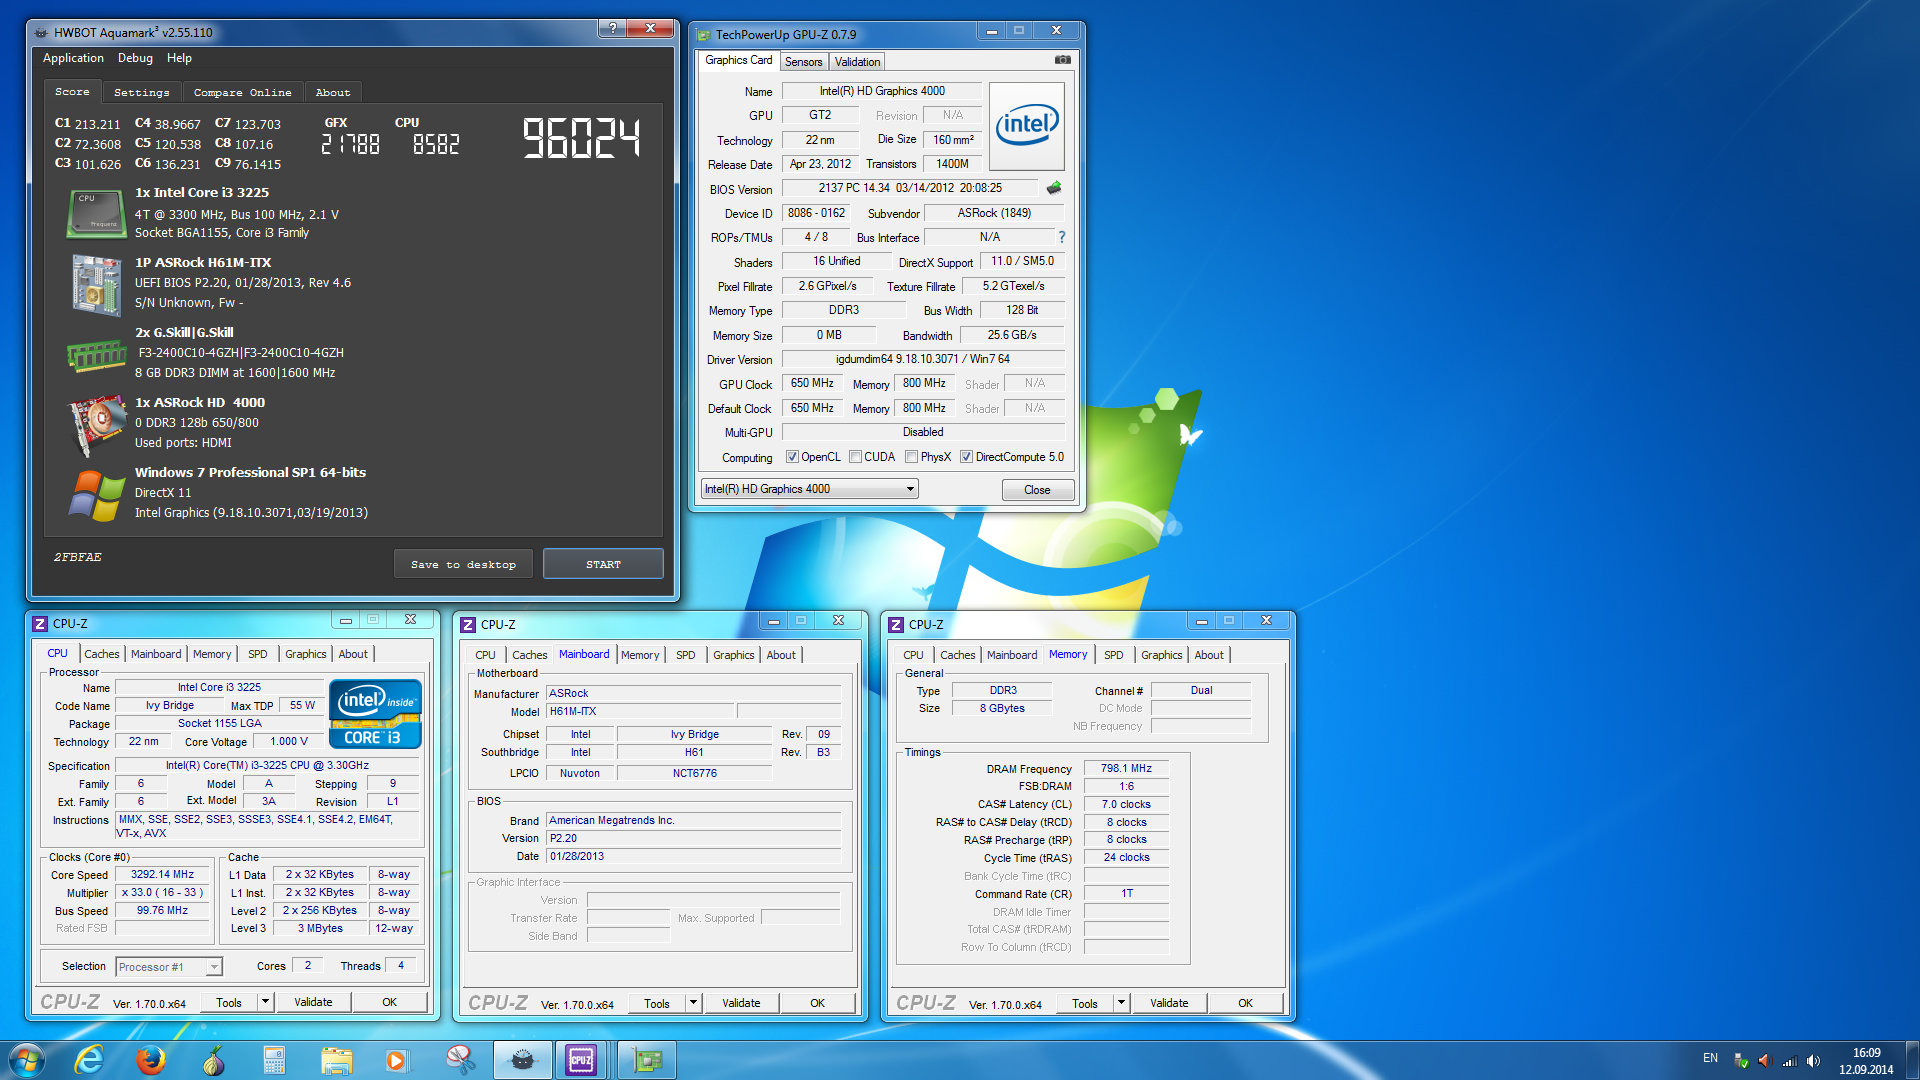Switch to CPU-Z taskbar button
The width and height of the screenshot is (1920, 1080).
point(582,1060)
